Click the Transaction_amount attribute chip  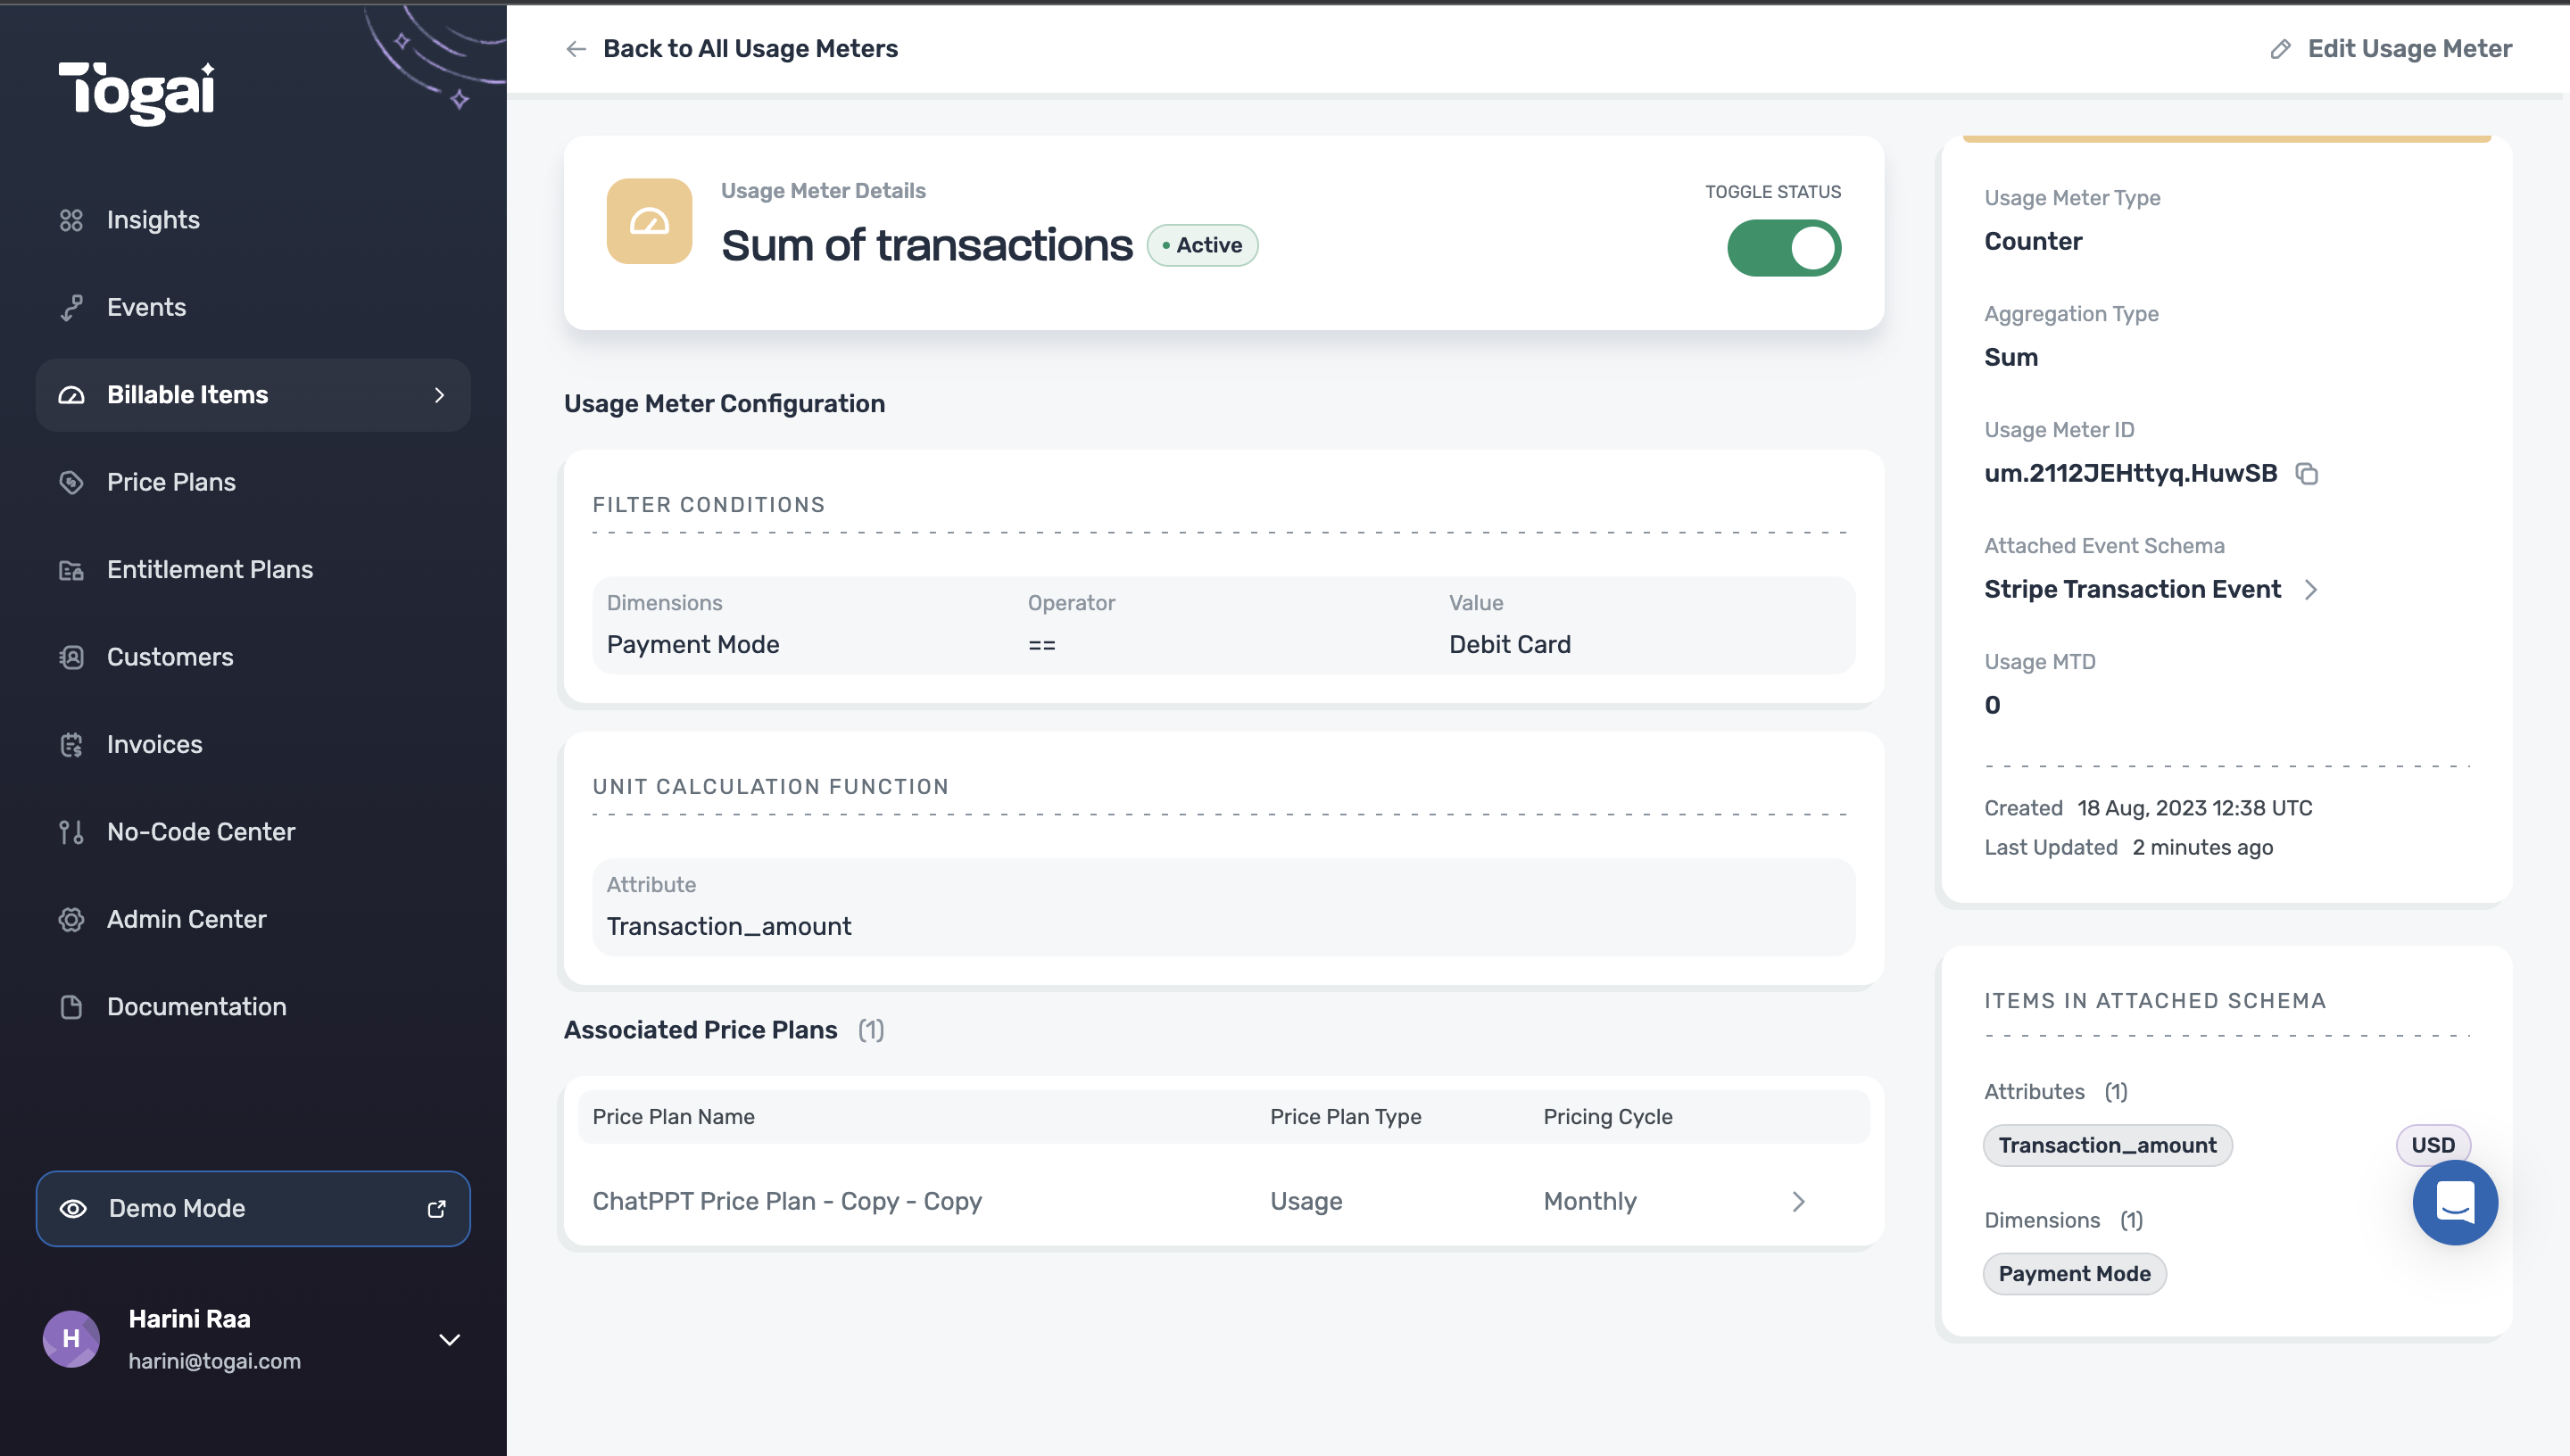[2107, 1146]
